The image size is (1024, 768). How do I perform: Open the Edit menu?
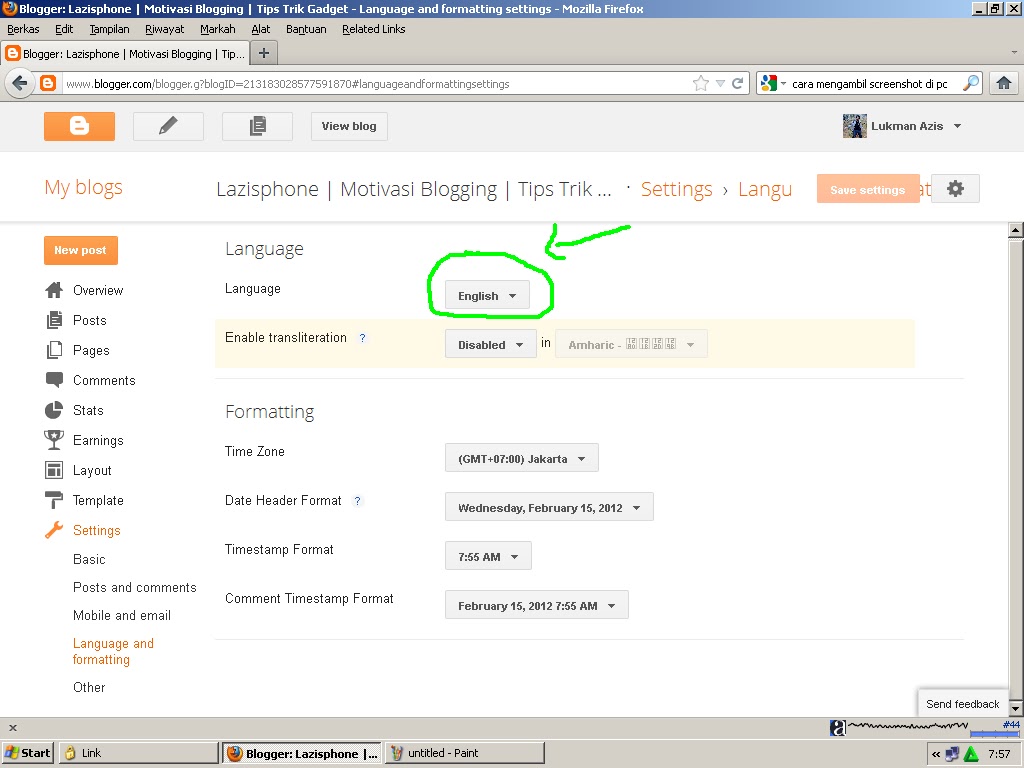pyautogui.click(x=64, y=29)
